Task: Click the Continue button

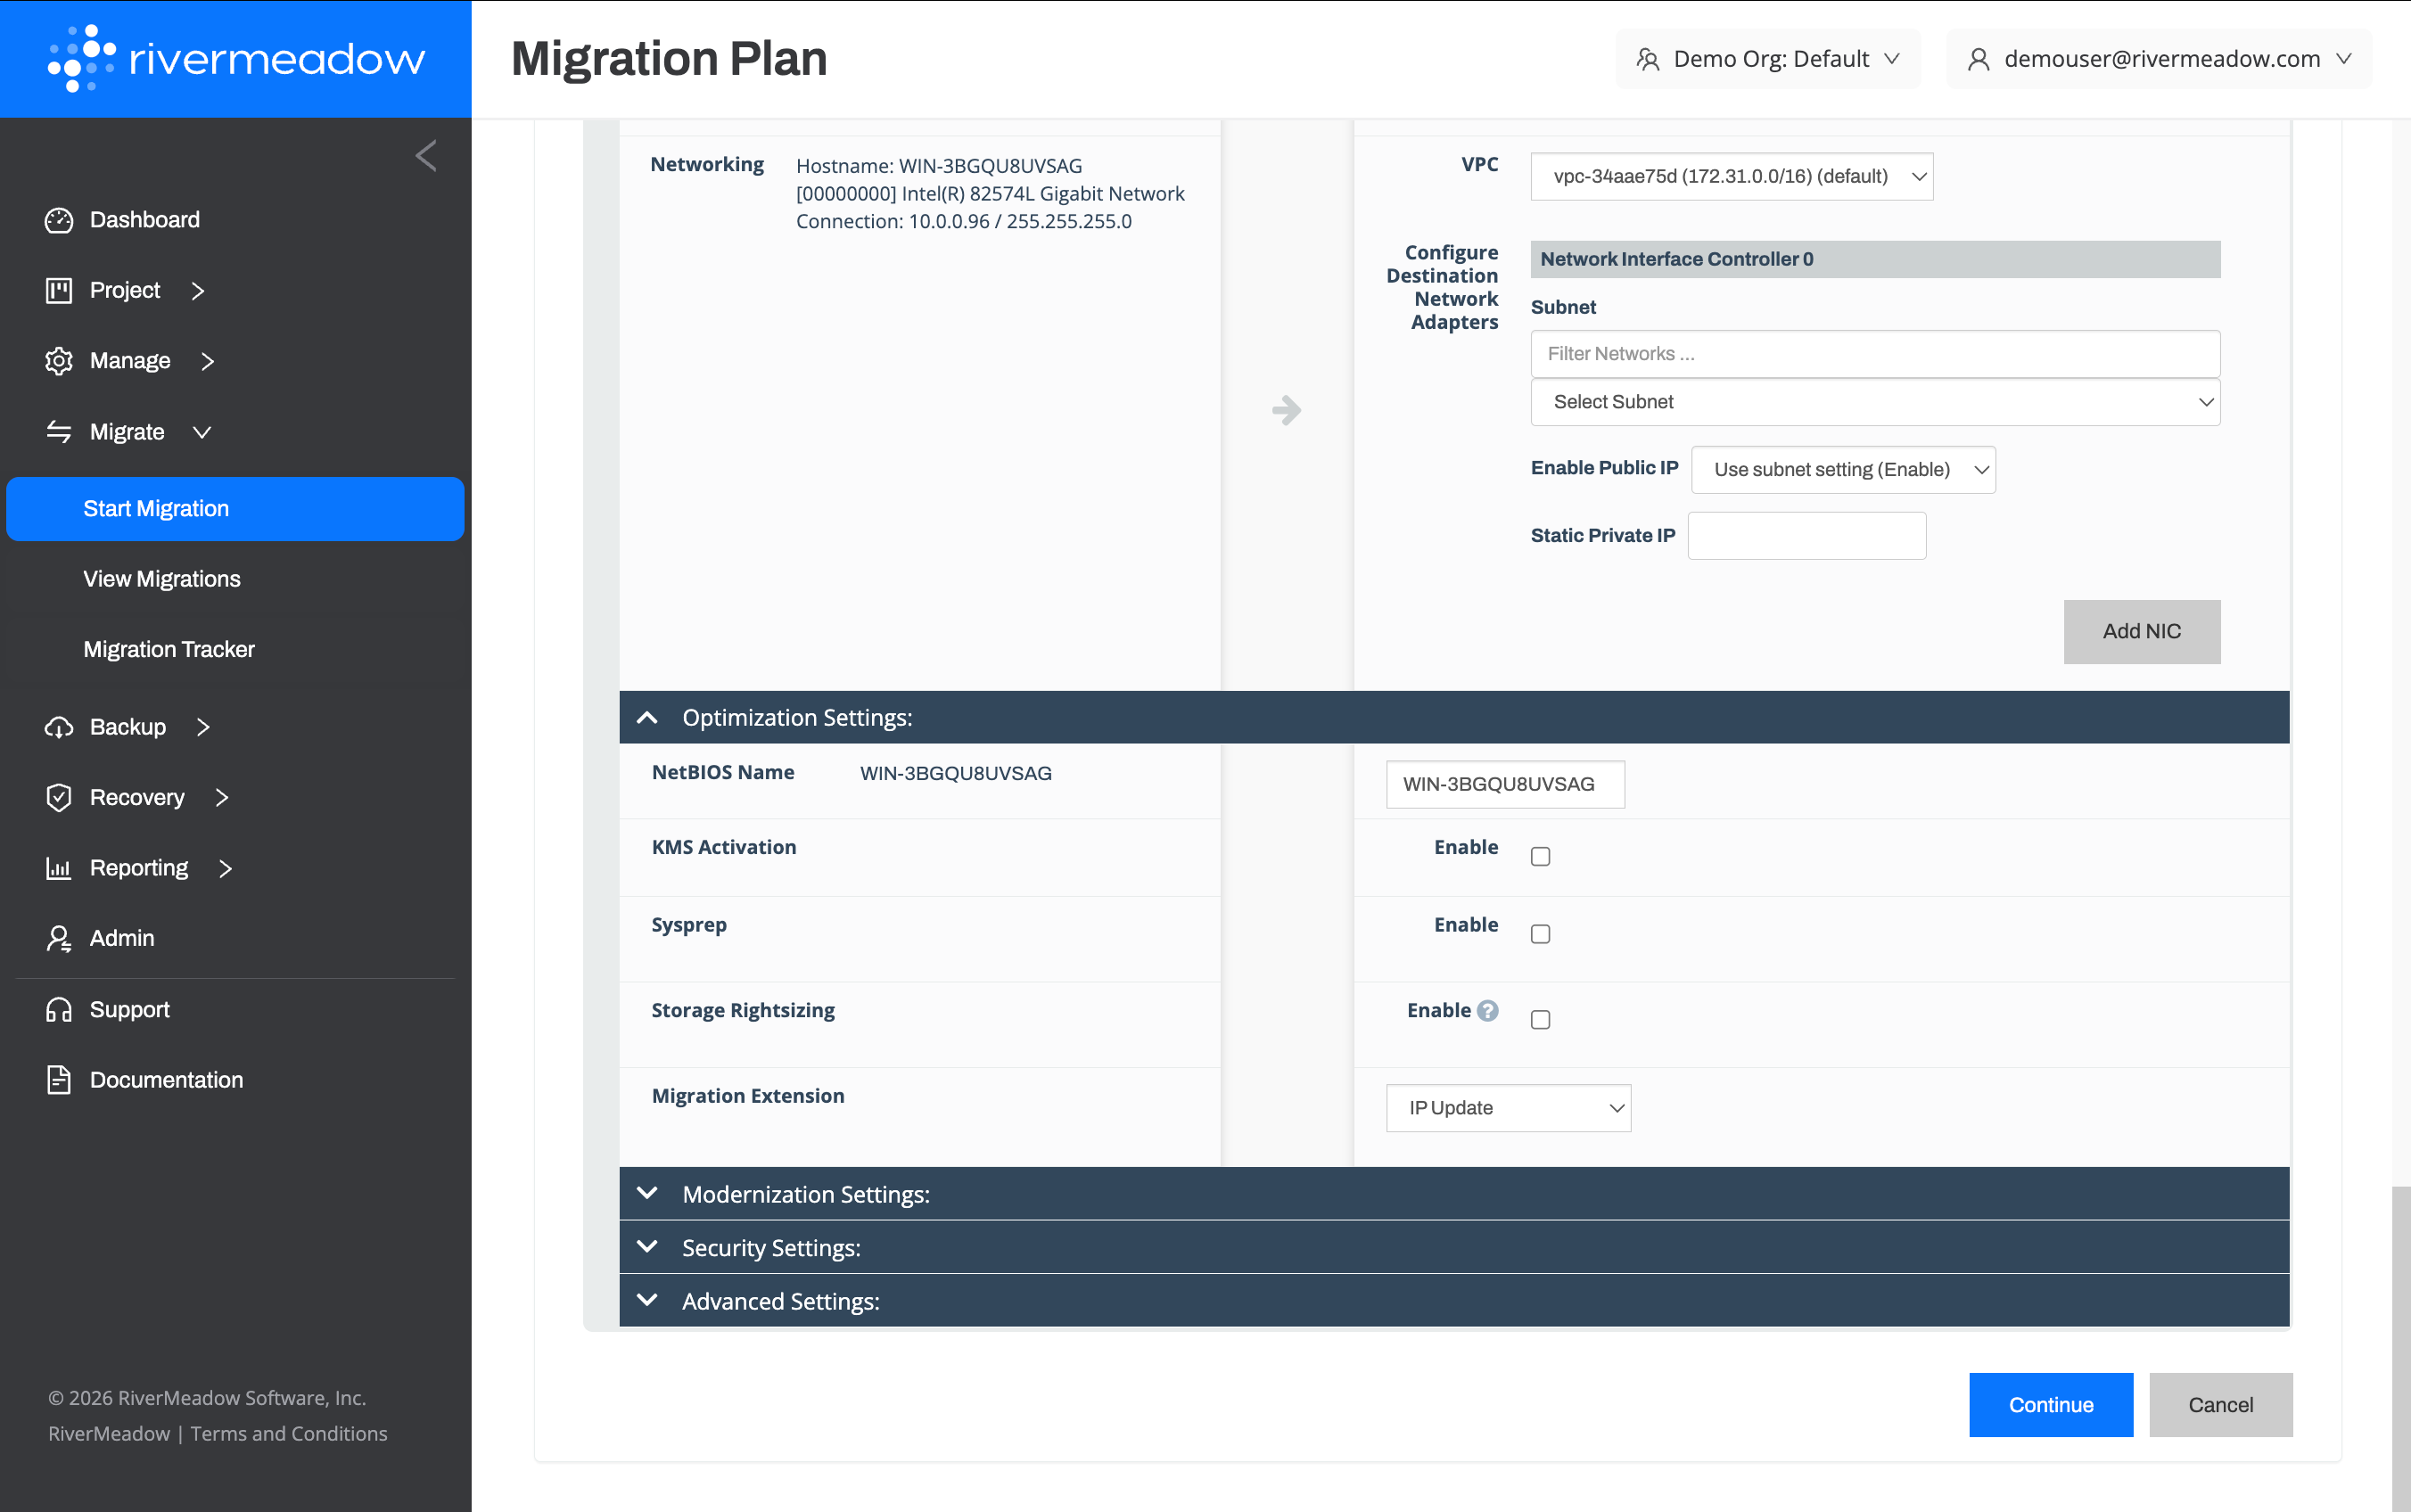Action: pos(2049,1404)
